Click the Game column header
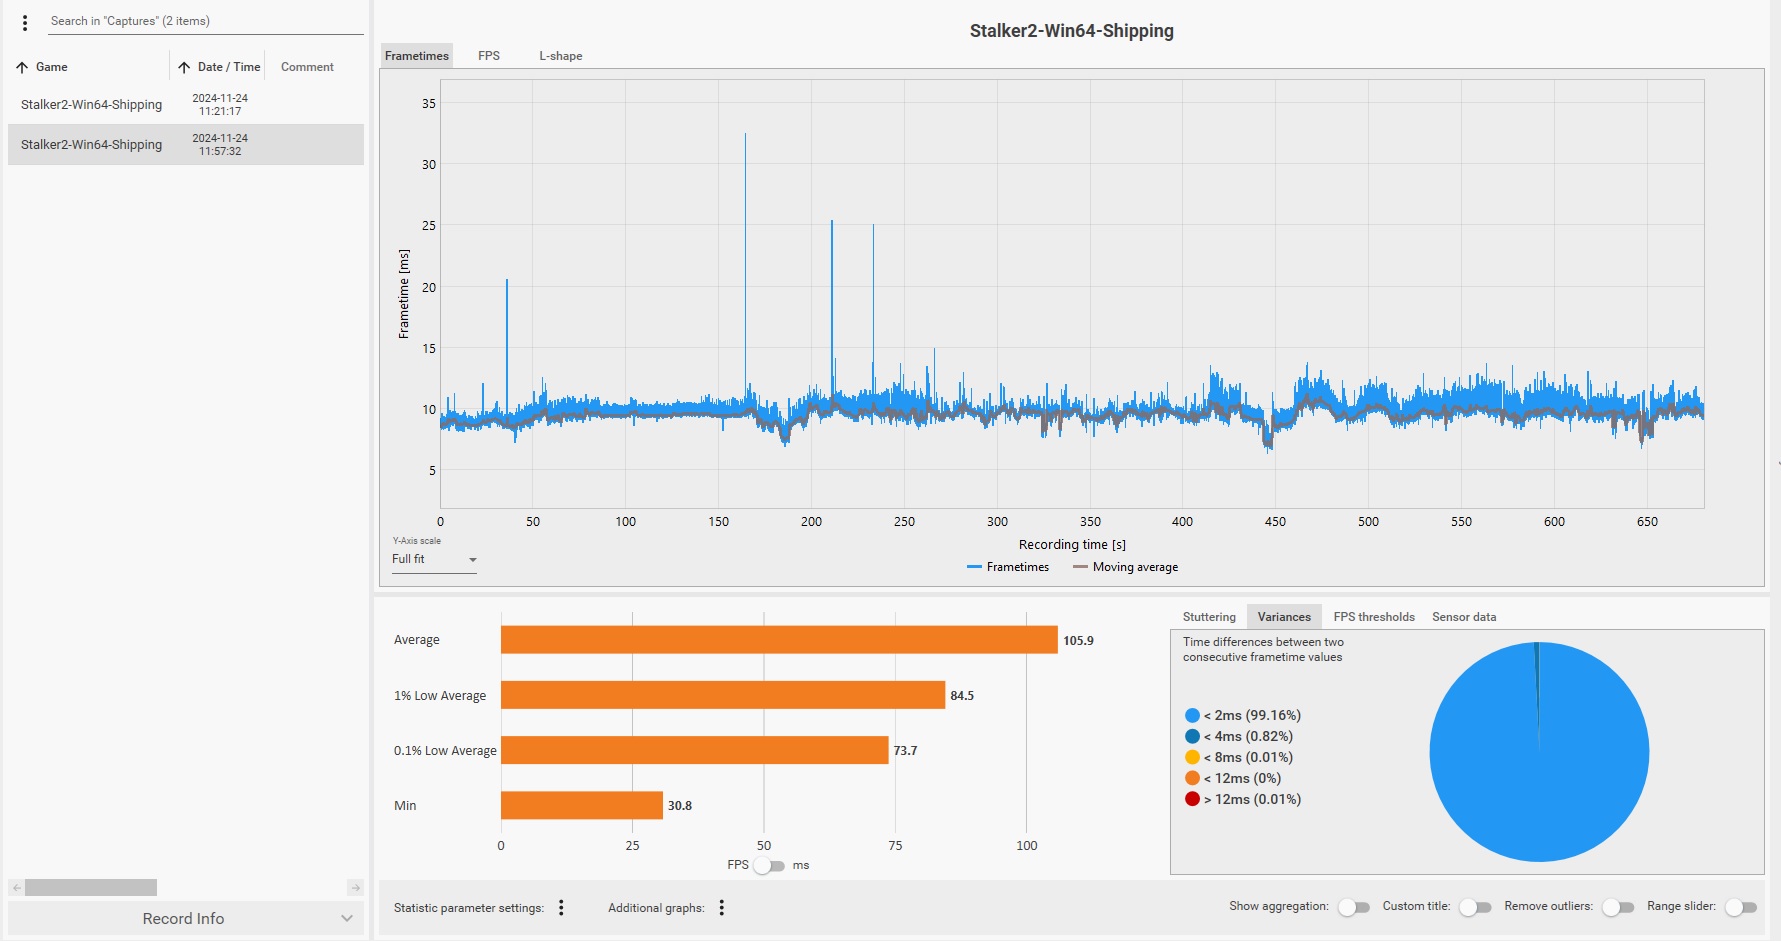Image resolution: width=1781 pixels, height=941 pixels. [52, 67]
